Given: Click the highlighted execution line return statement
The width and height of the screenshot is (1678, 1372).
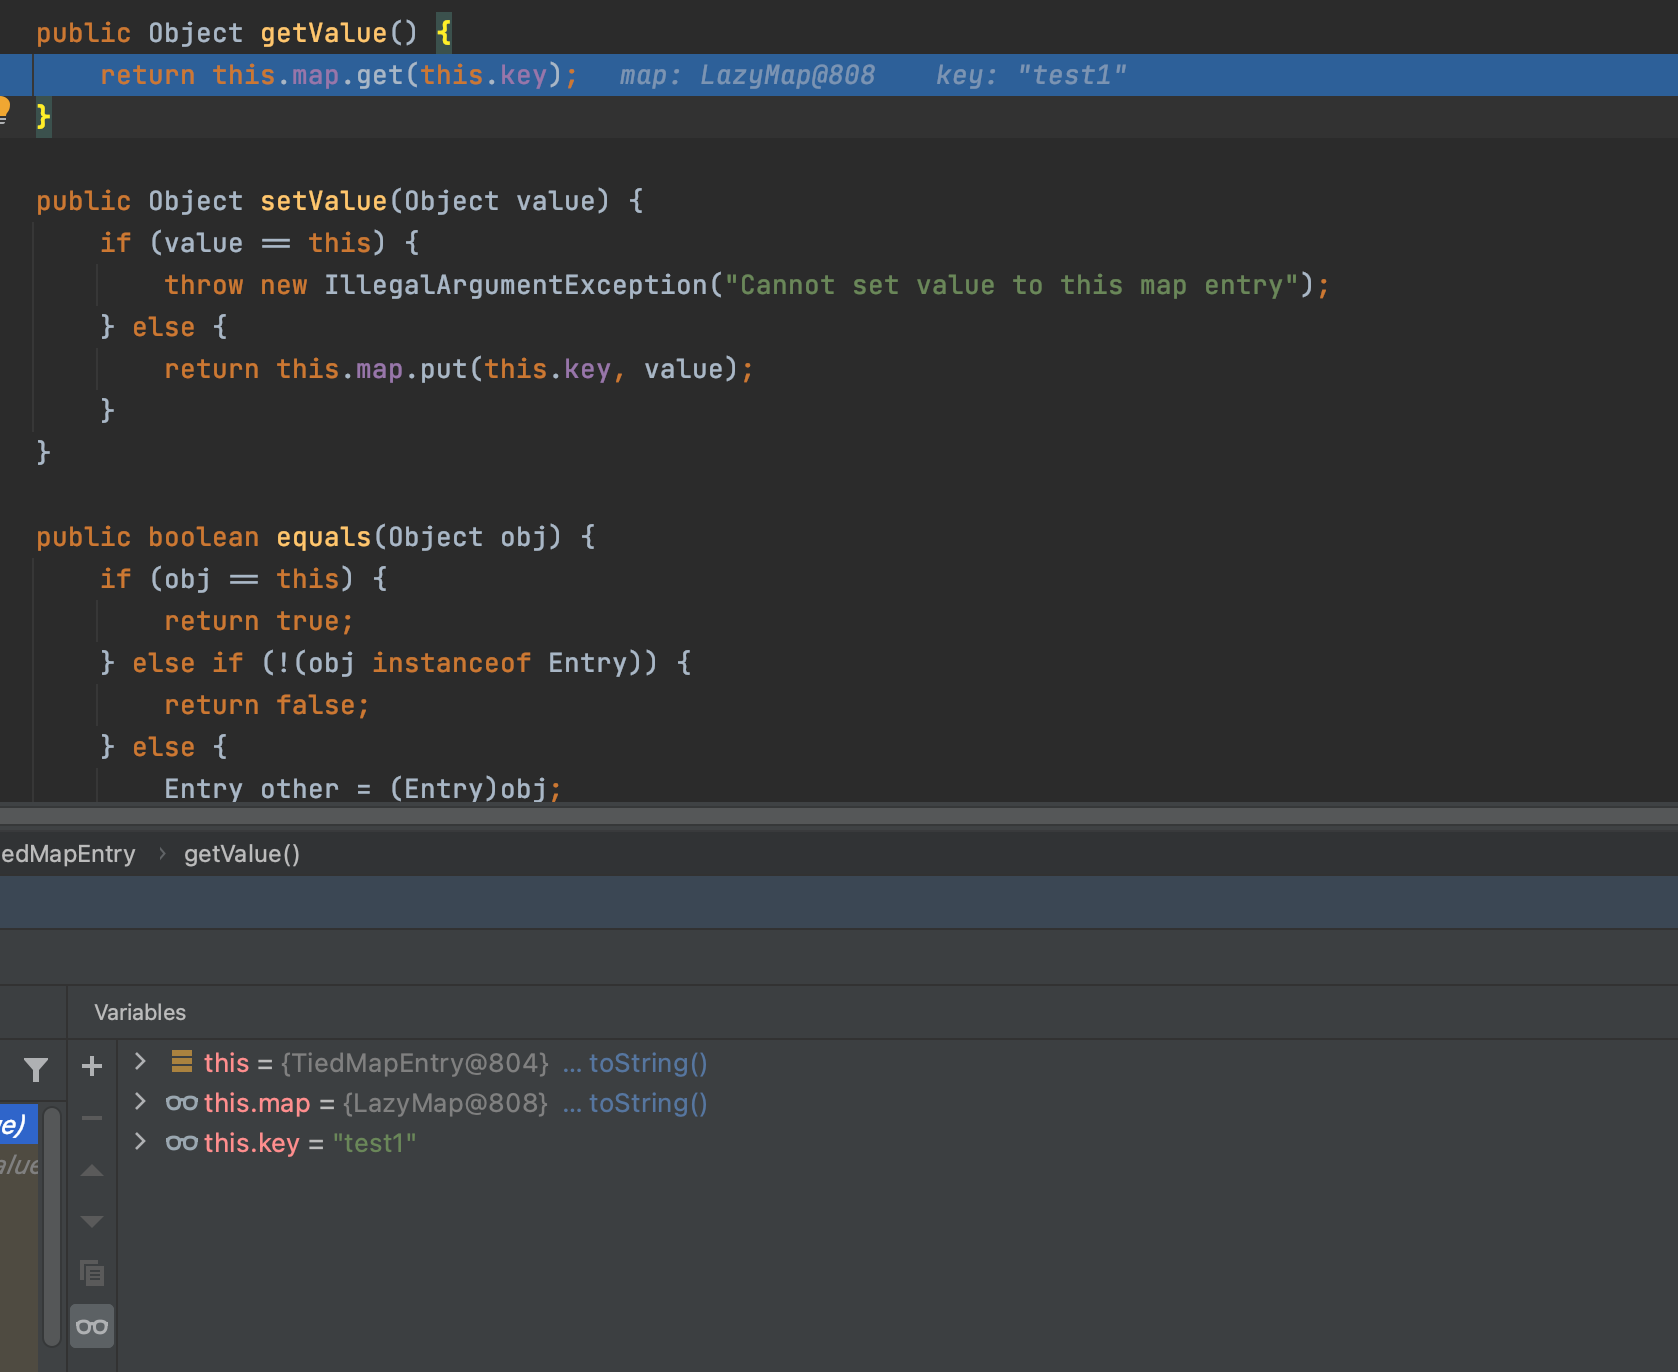Looking at the screenshot, I should 339,75.
